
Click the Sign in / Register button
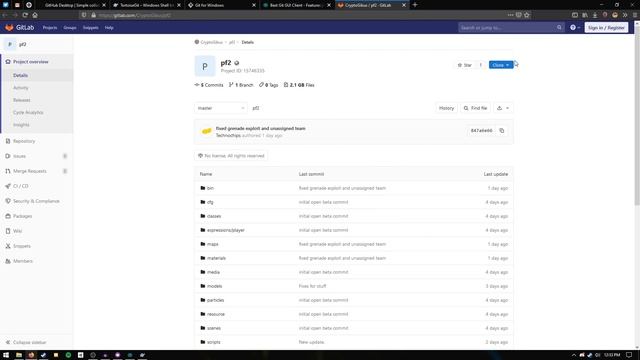point(606,27)
